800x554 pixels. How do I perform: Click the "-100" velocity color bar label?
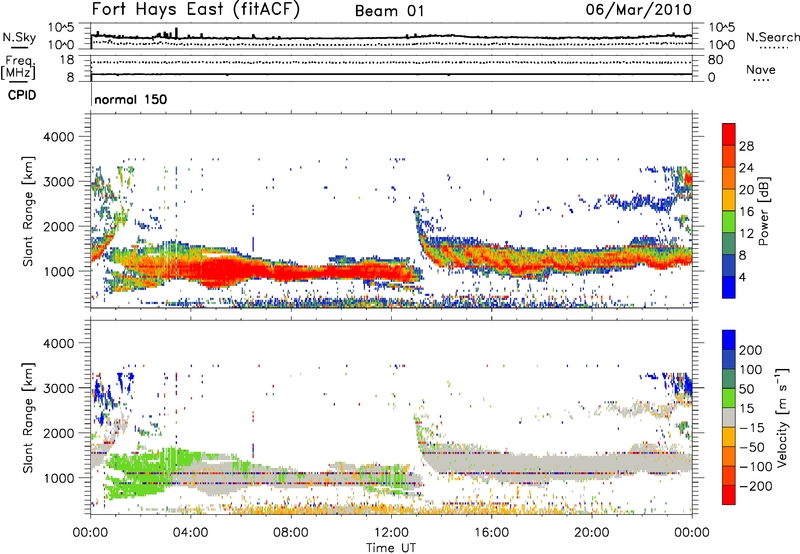(756, 467)
